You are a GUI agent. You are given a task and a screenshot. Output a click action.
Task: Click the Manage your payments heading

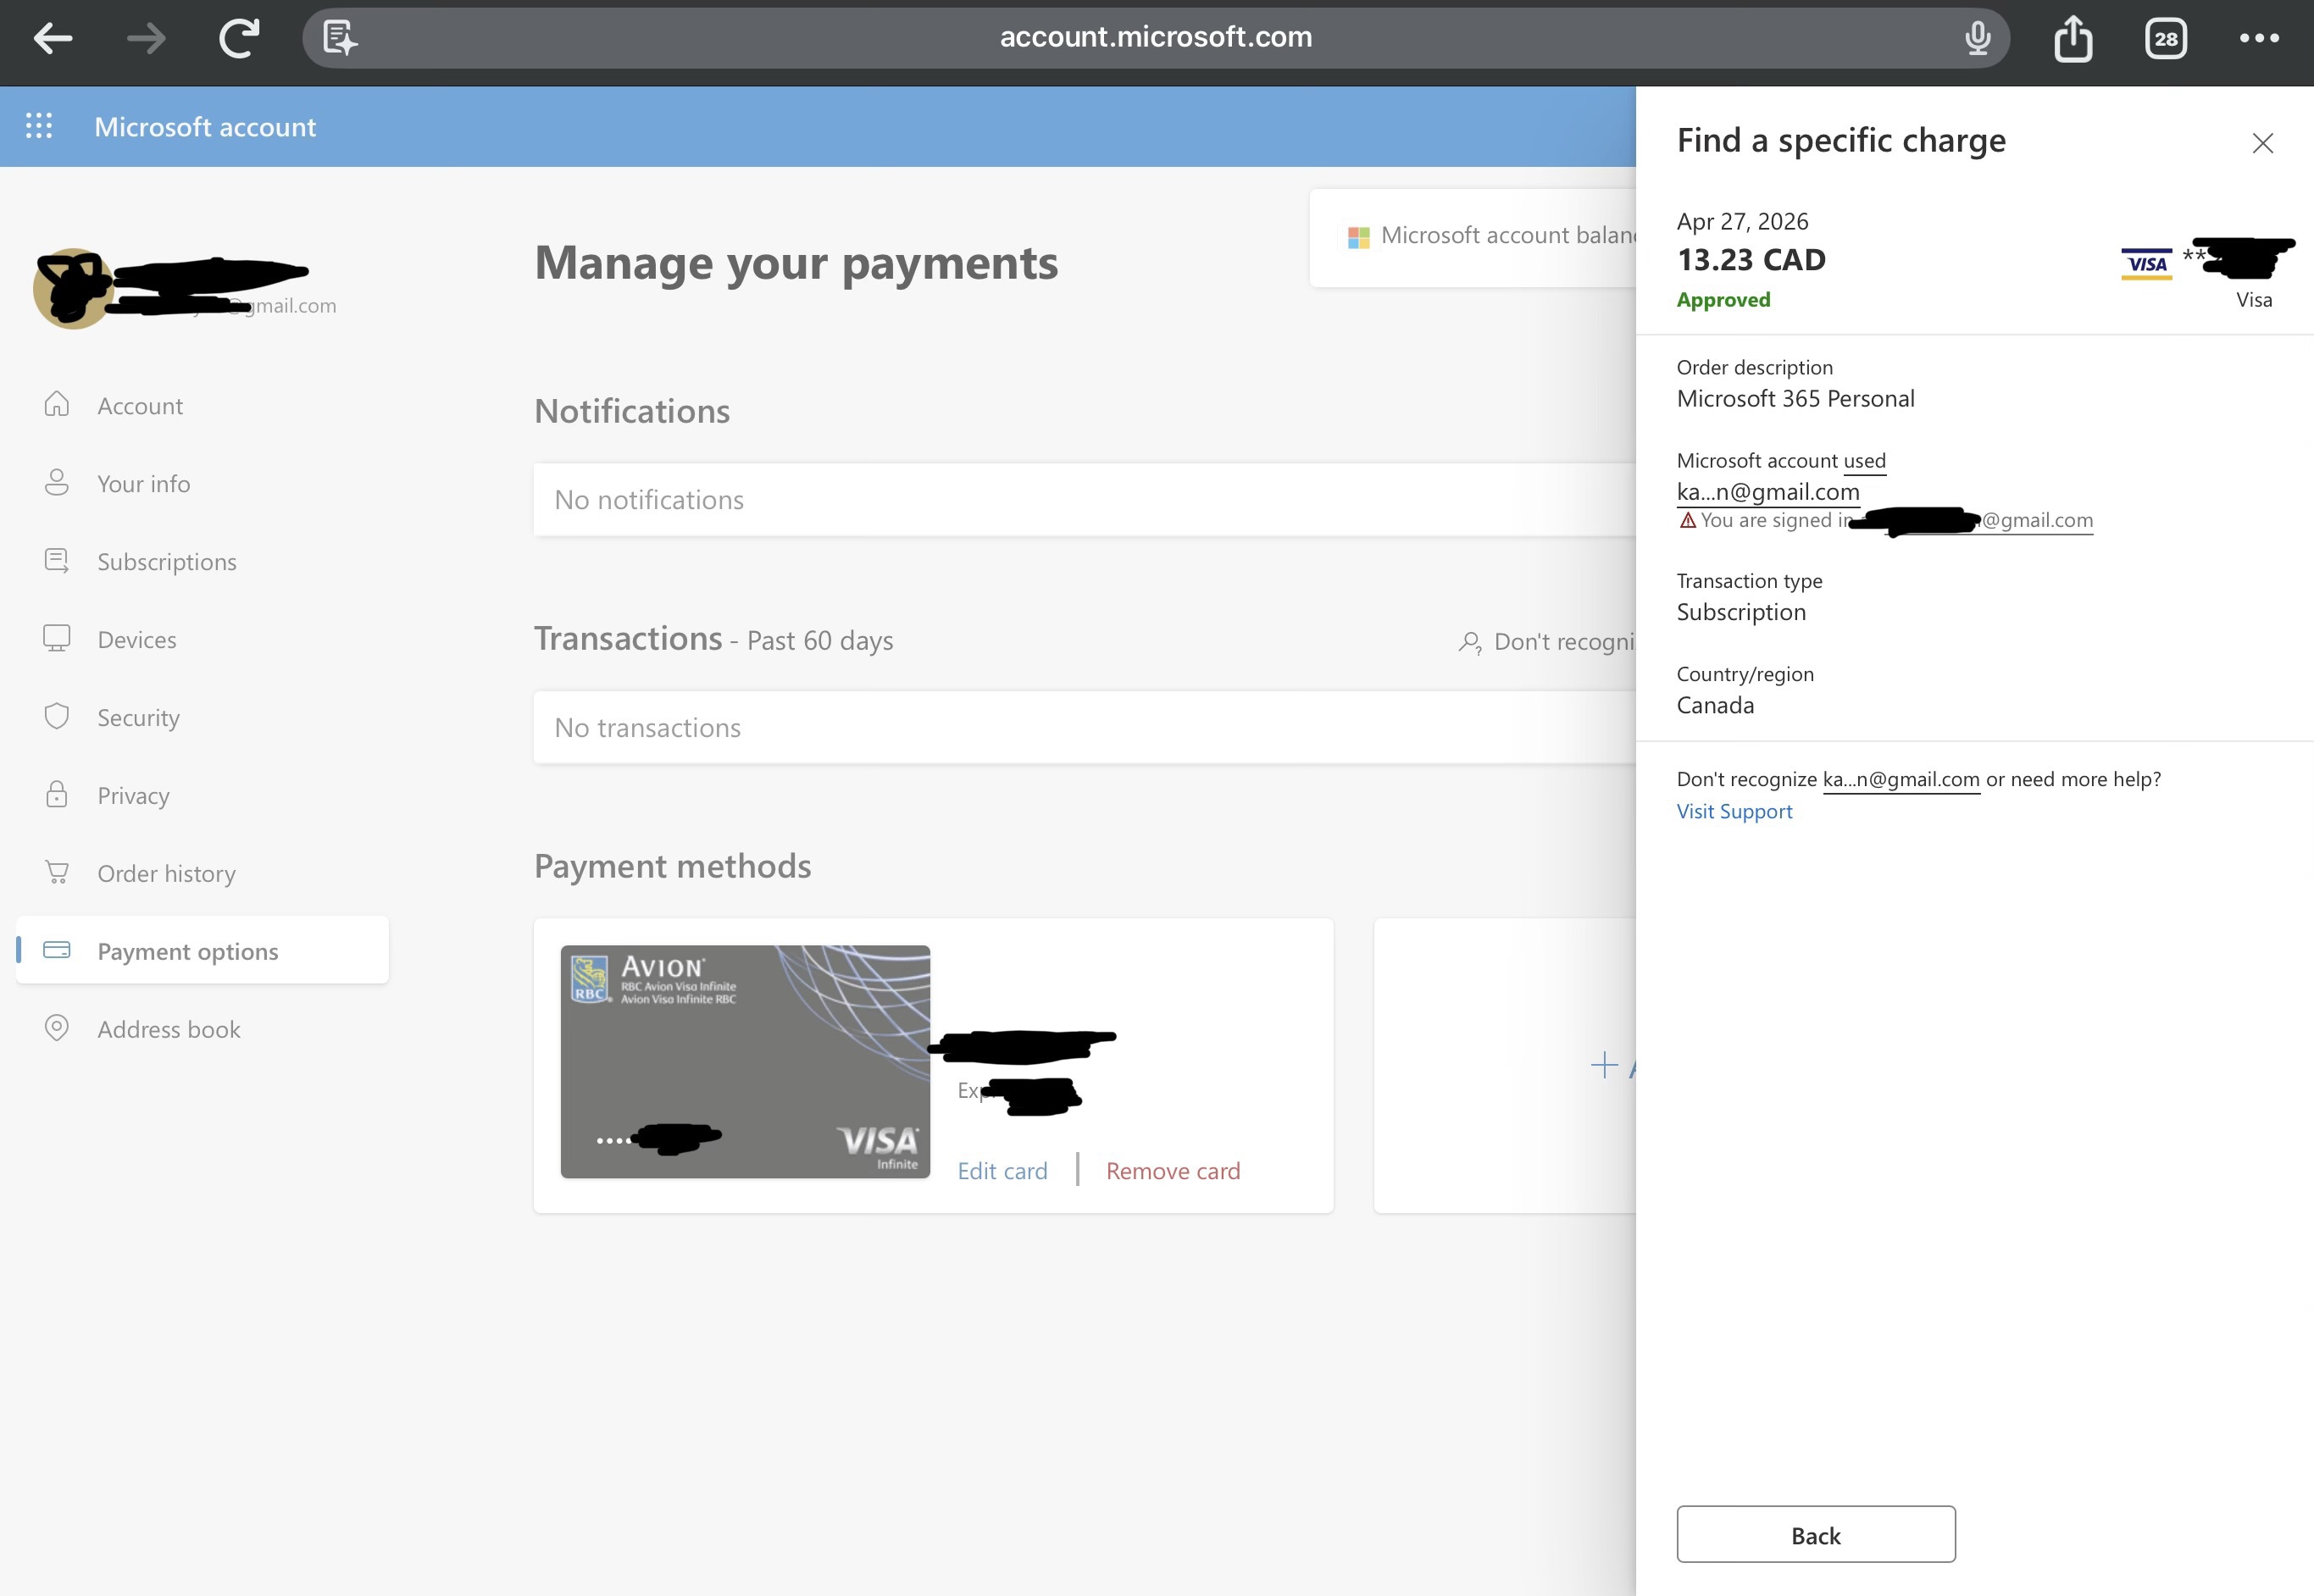[x=796, y=263]
